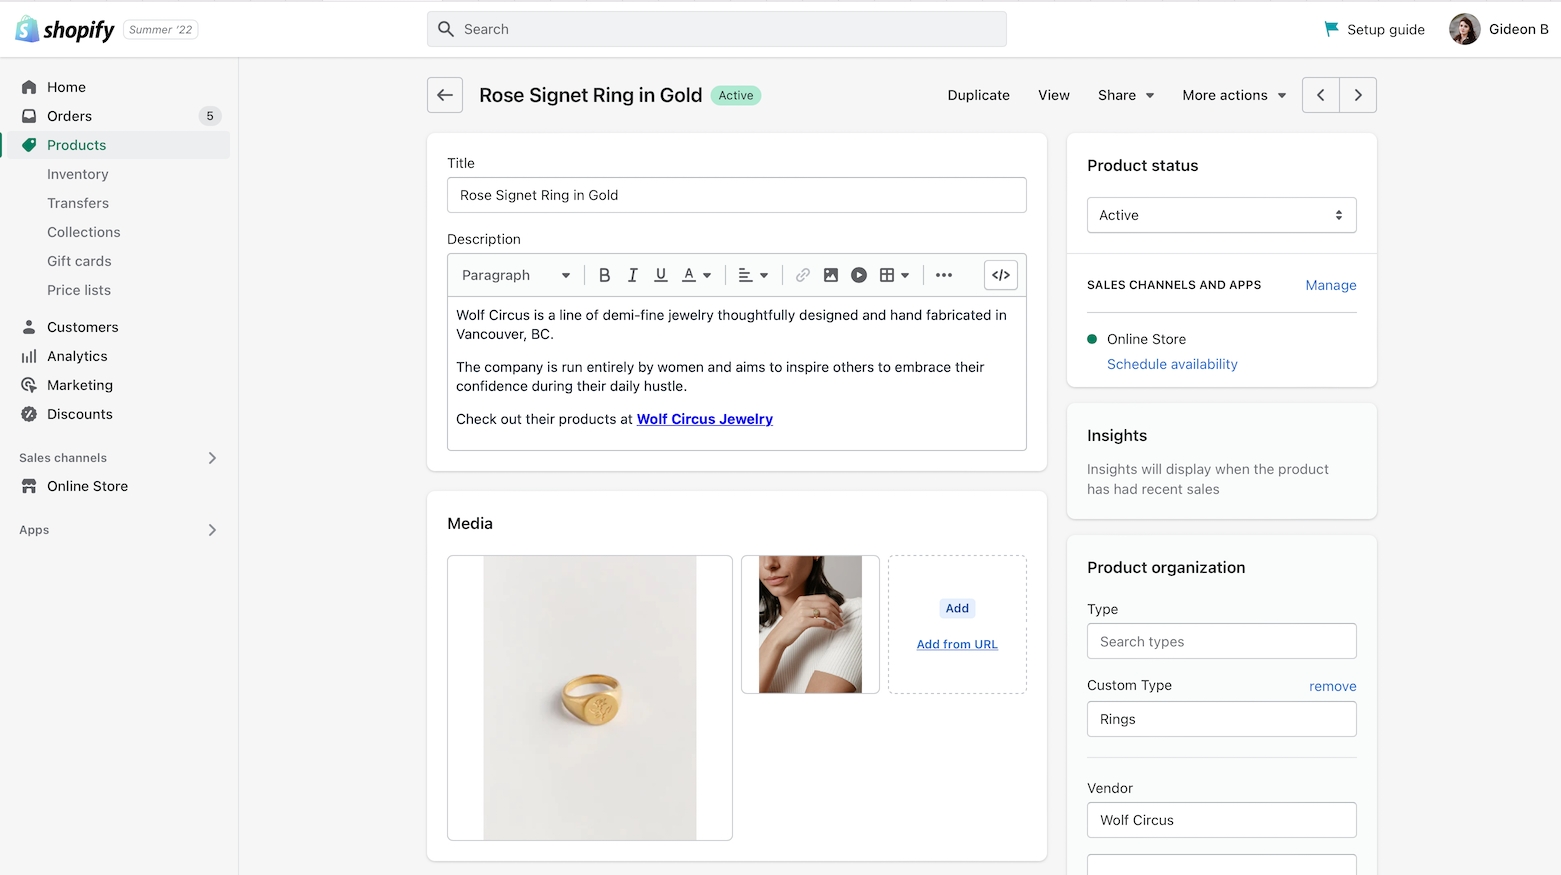Expand the More actions menu
Image resolution: width=1561 pixels, height=875 pixels.
(1233, 95)
